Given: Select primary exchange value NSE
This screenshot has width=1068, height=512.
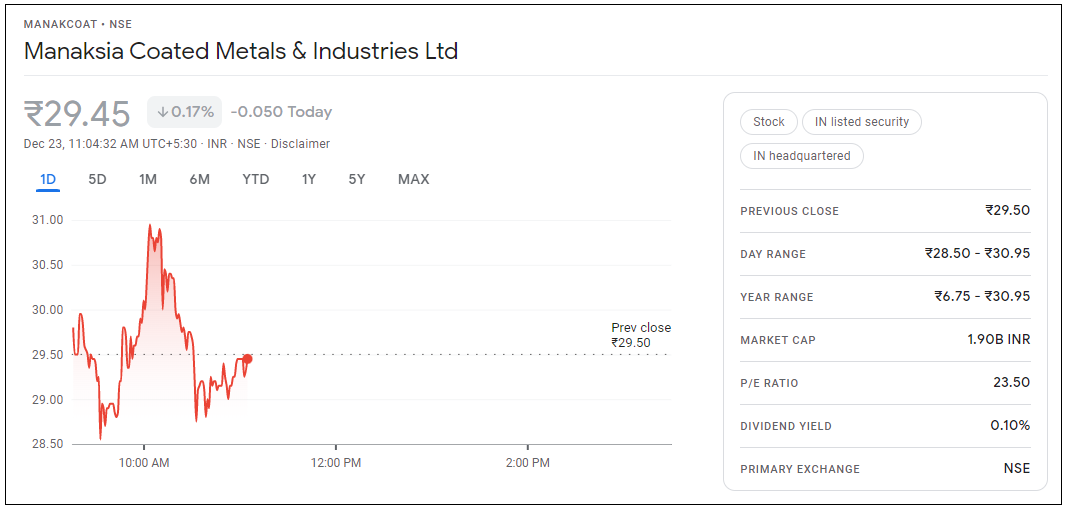Looking at the screenshot, I should point(1018,468).
